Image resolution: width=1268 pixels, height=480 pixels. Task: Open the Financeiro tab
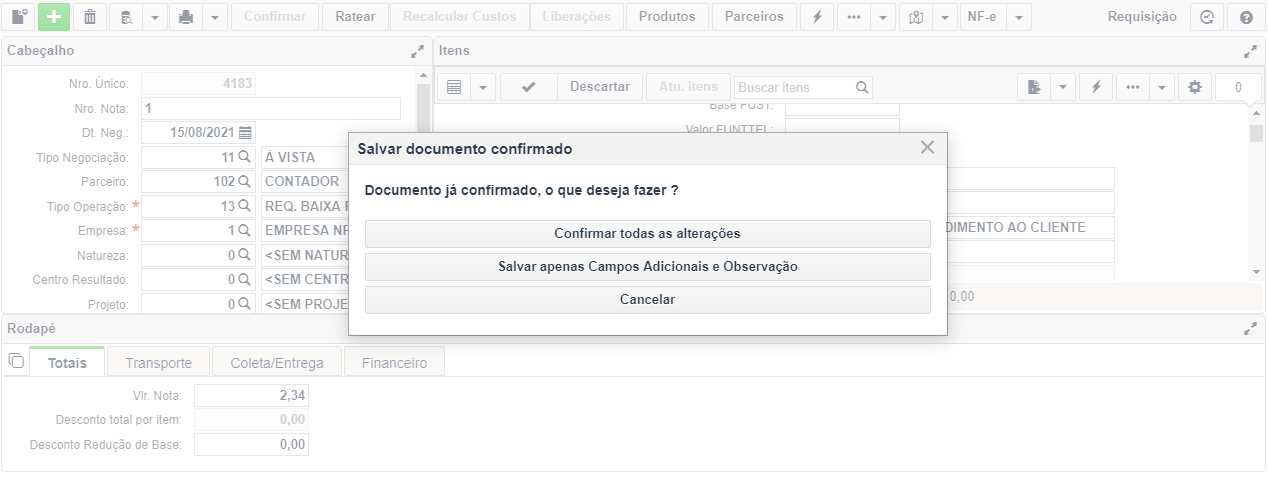[394, 363]
